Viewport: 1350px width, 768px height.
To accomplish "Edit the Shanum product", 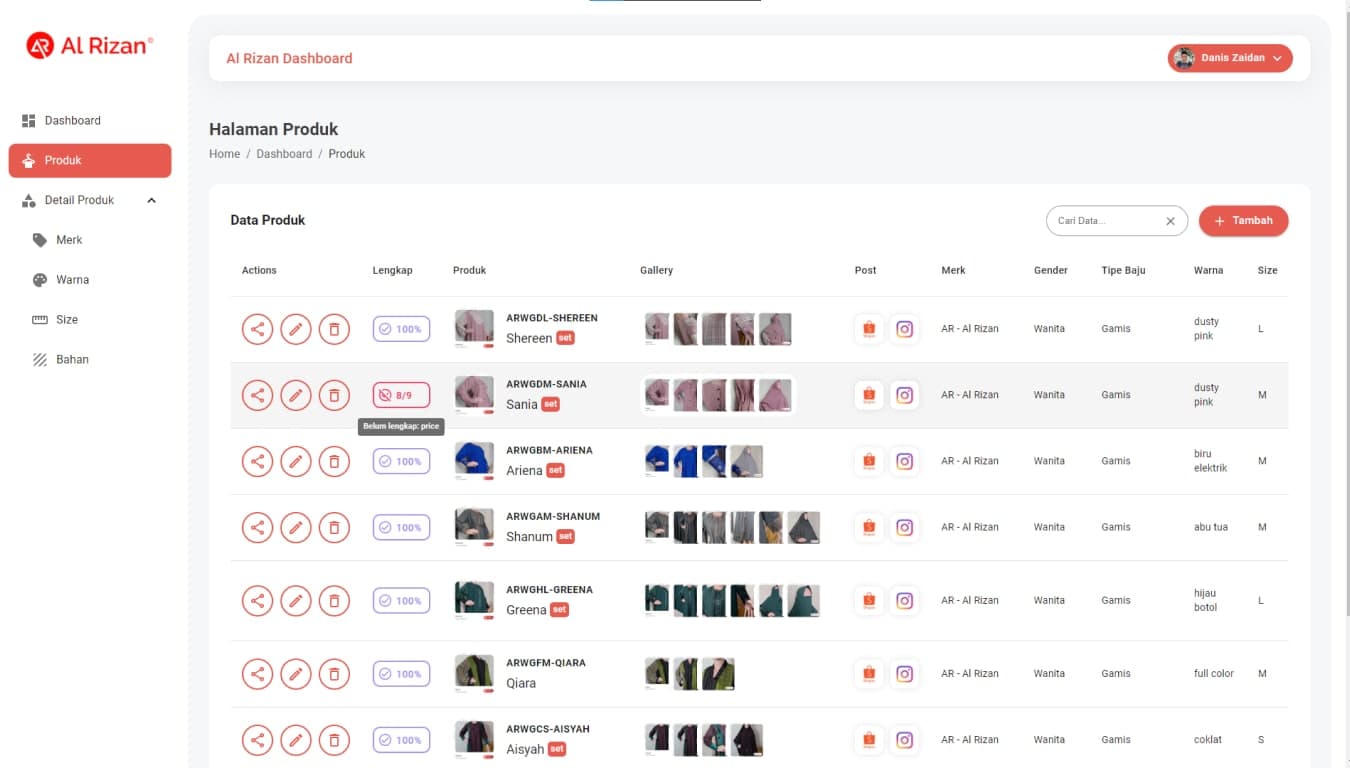I will coord(296,527).
